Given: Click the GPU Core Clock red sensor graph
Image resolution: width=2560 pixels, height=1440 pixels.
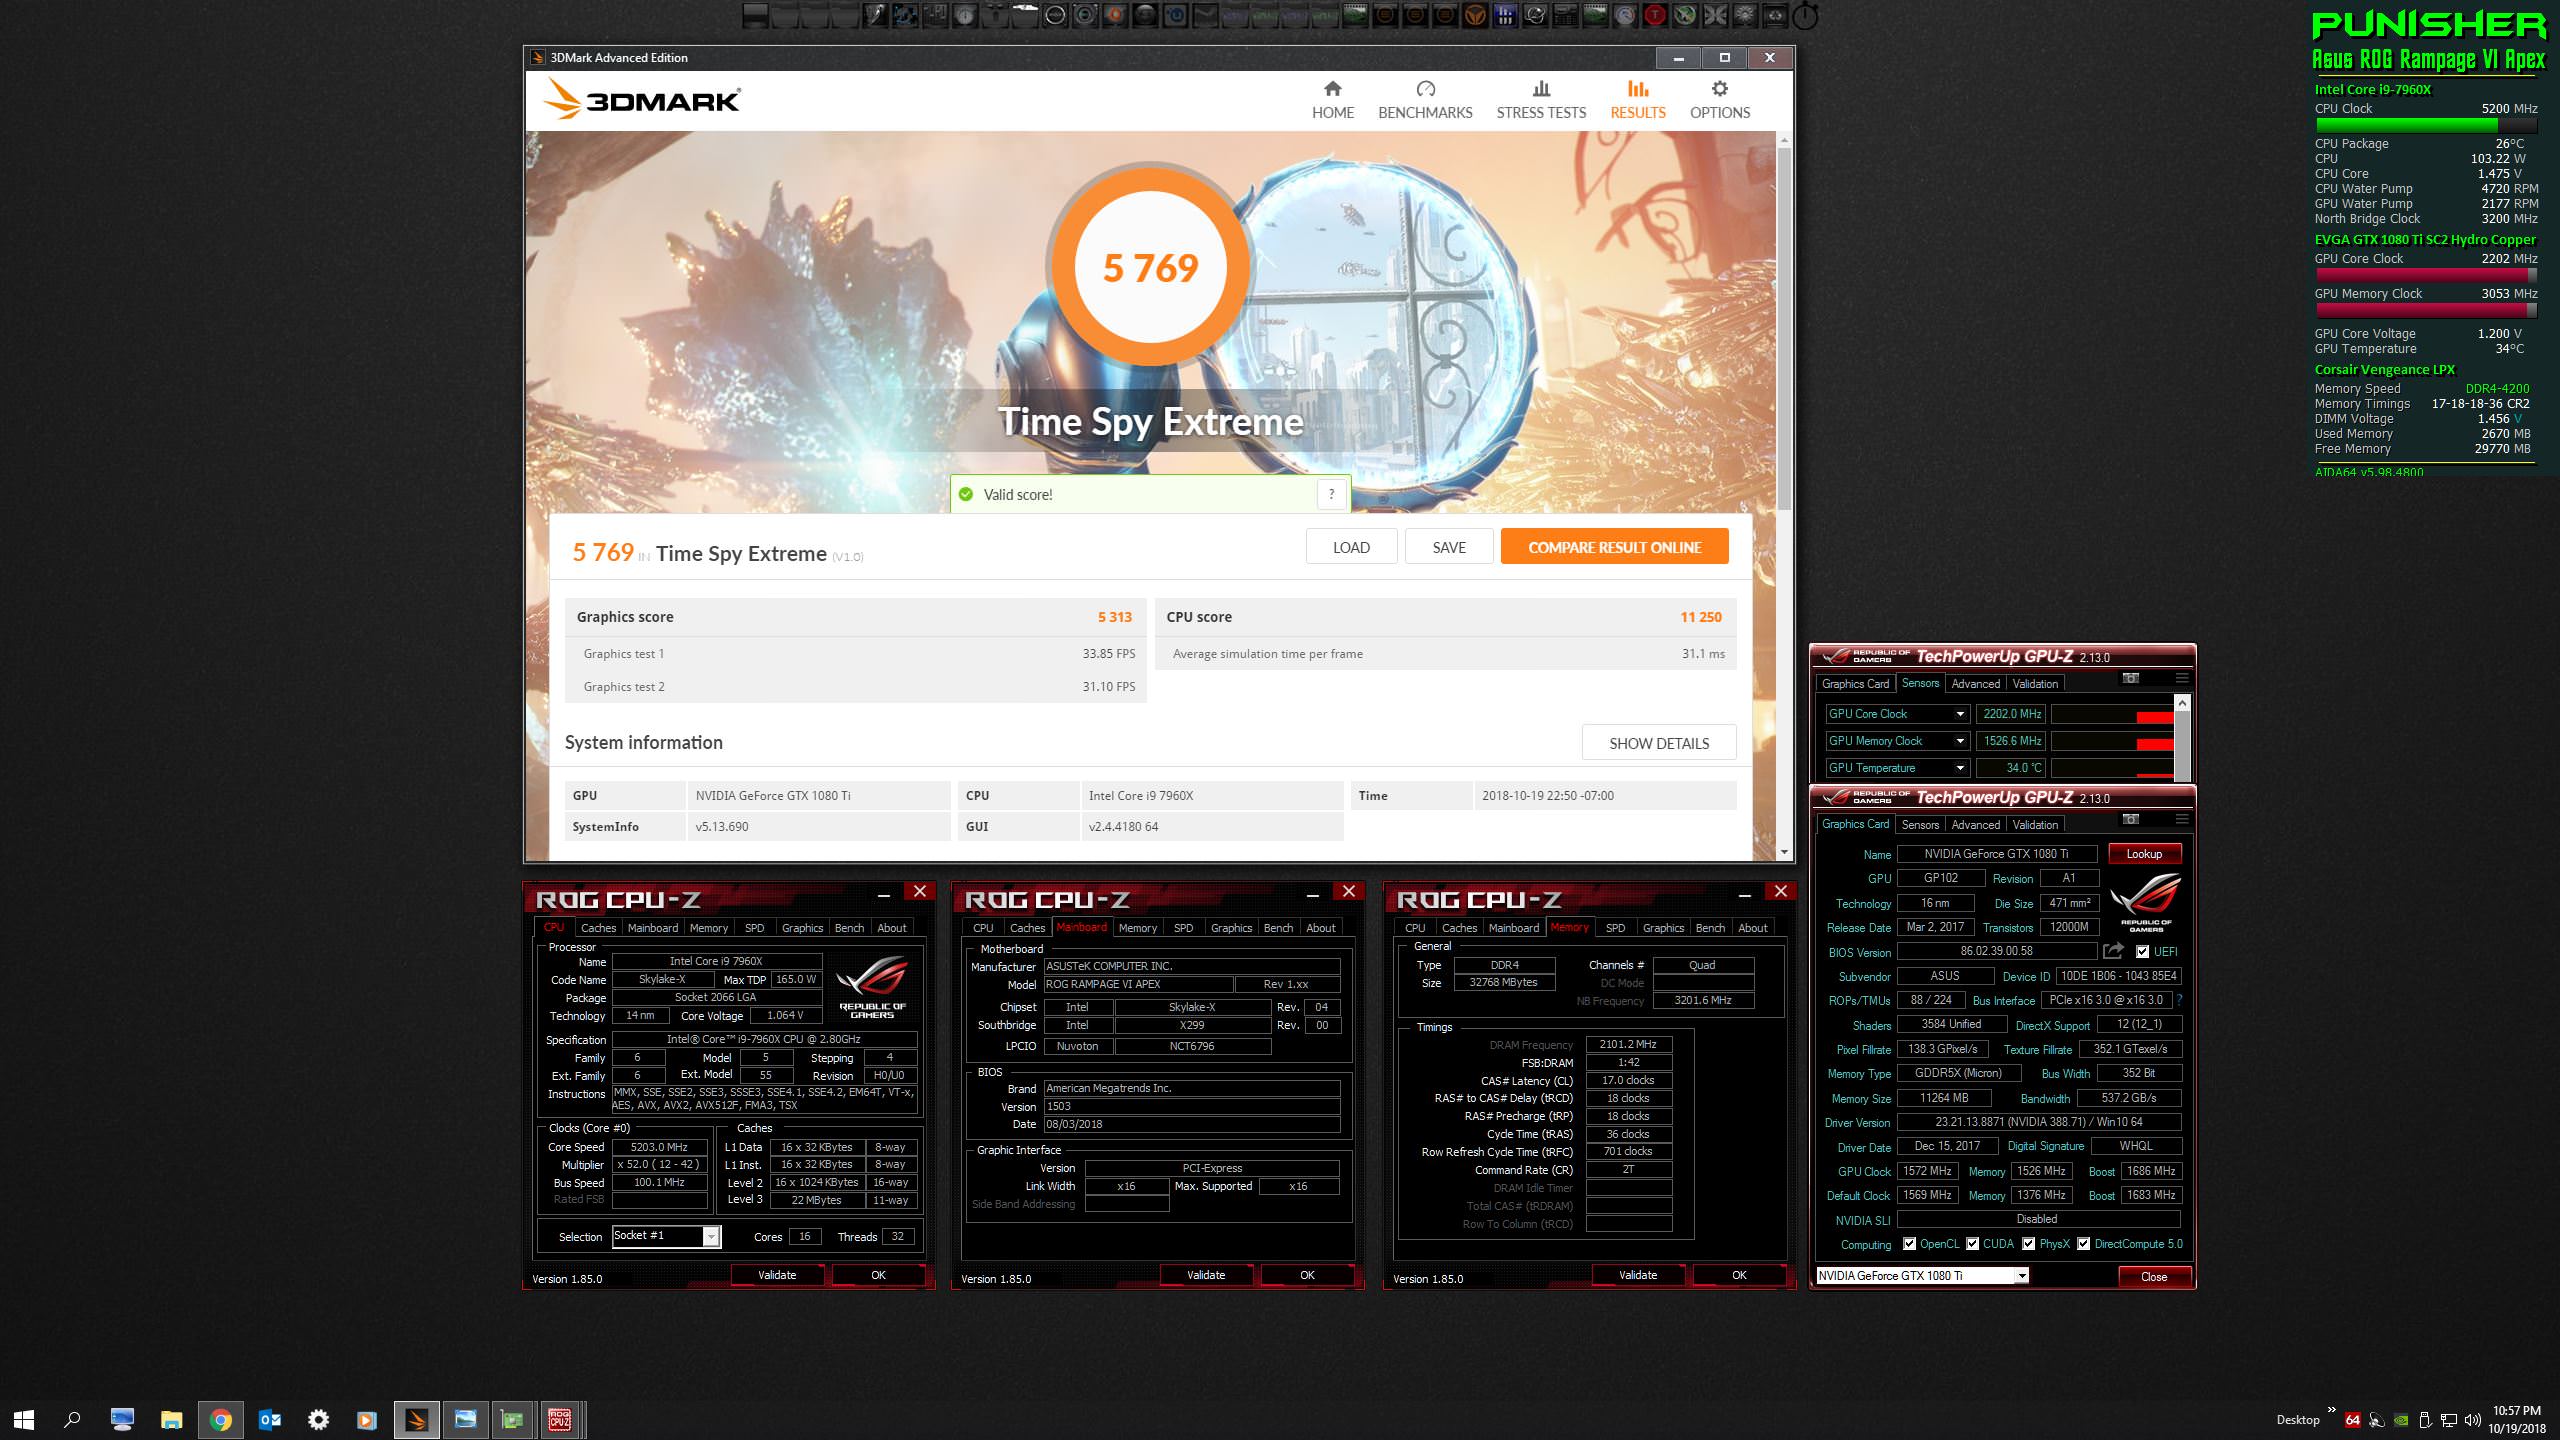Looking at the screenshot, I should pos(2112,714).
